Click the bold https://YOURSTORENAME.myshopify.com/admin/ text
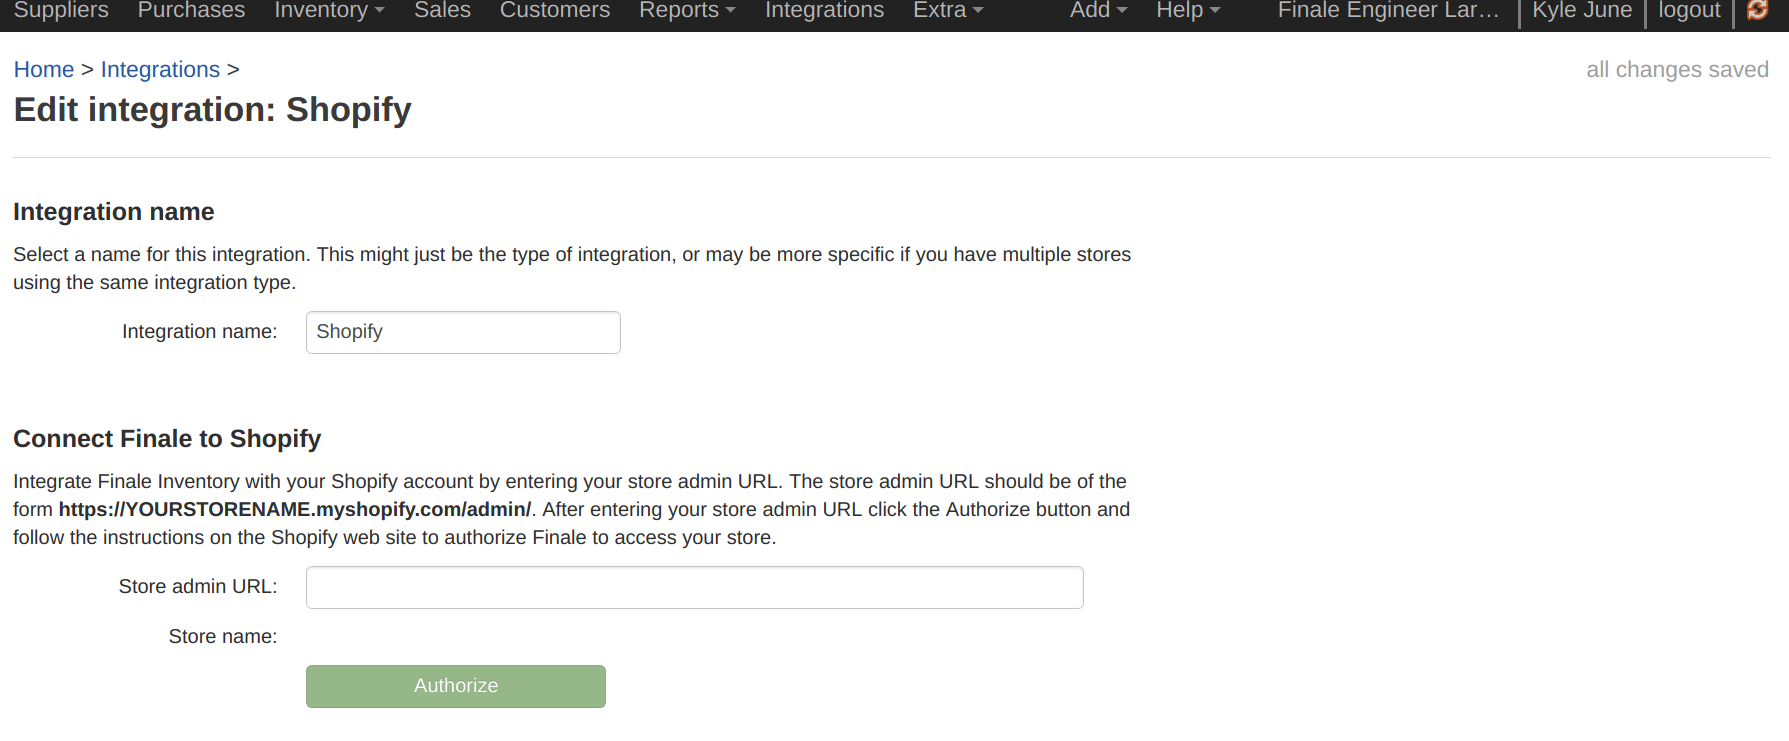1789x741 pixels. 295,510
